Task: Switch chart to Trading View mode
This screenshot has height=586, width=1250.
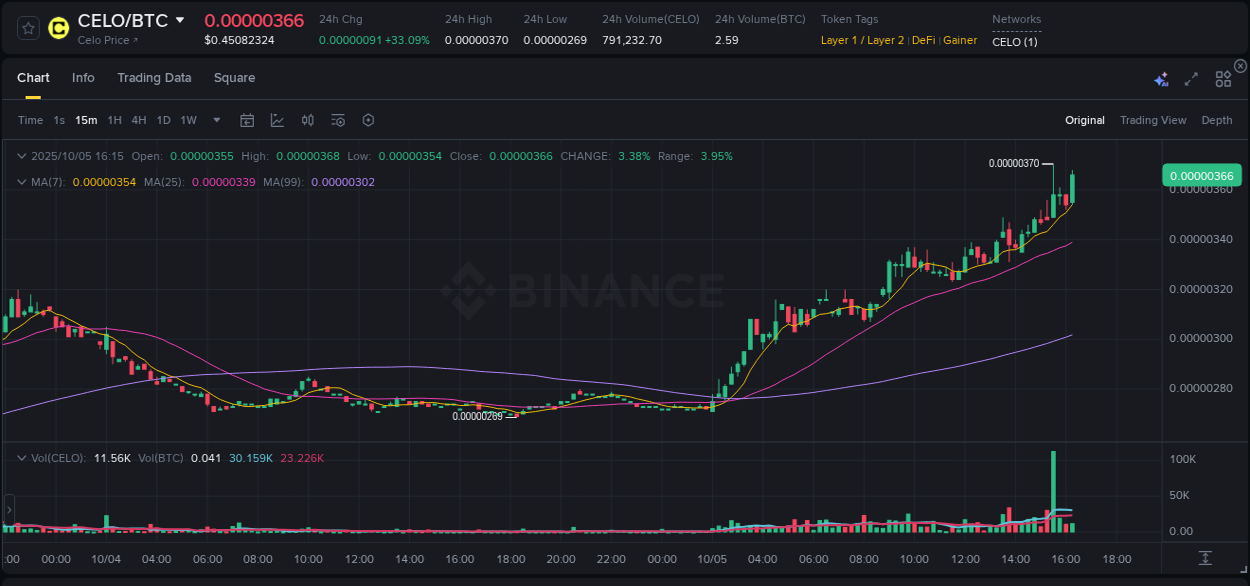Action: point(1153,120)
